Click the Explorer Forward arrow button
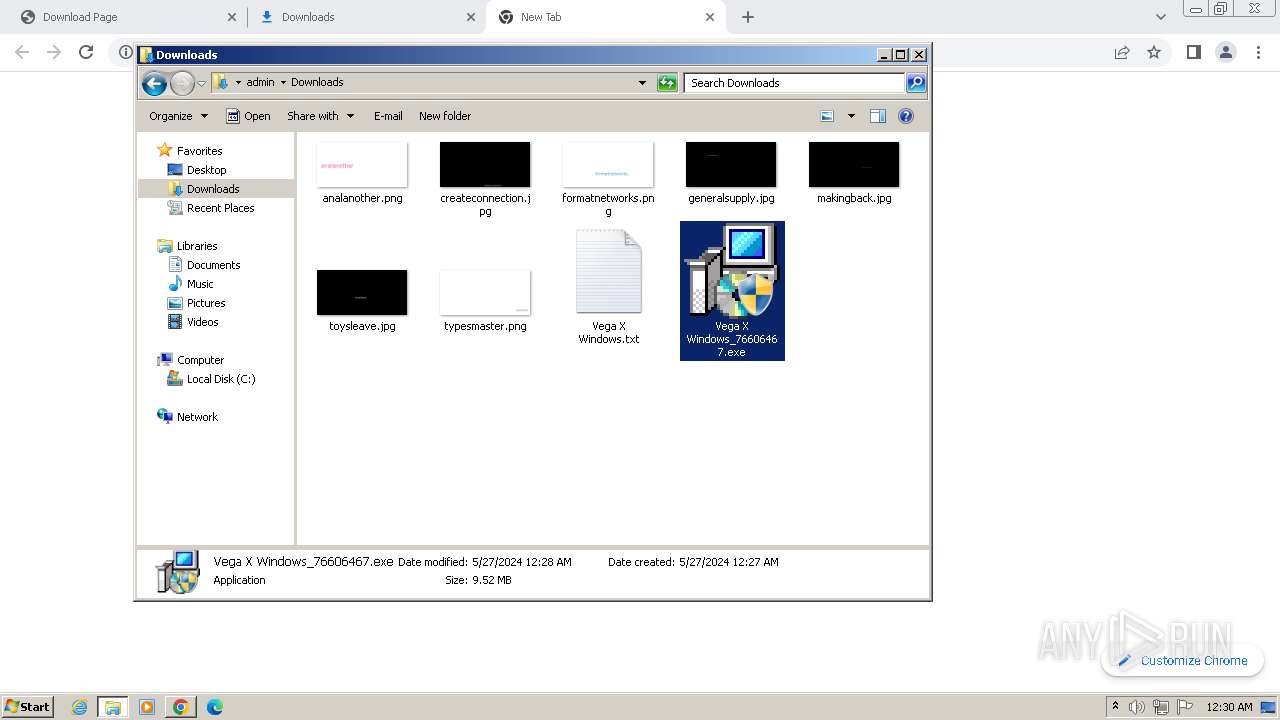Image resolution: width=1280 pixels, height=720 pixels. tap(182, 84)
